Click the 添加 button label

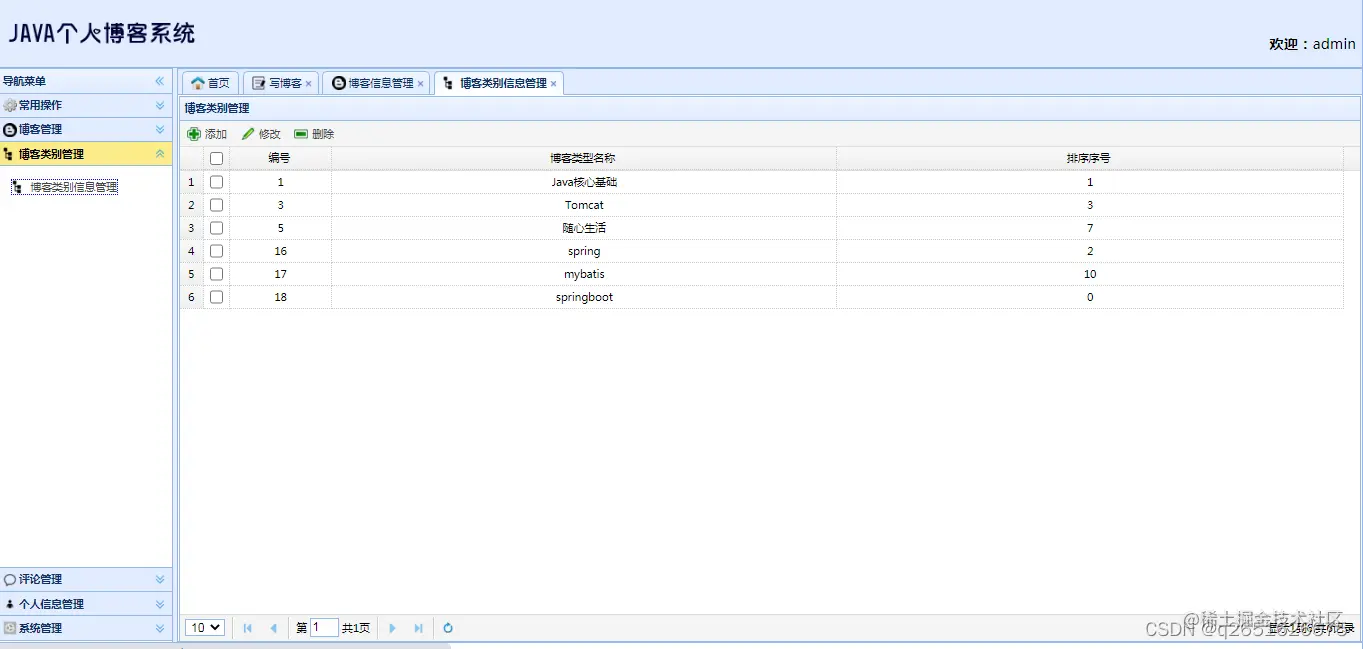point(216,134)
